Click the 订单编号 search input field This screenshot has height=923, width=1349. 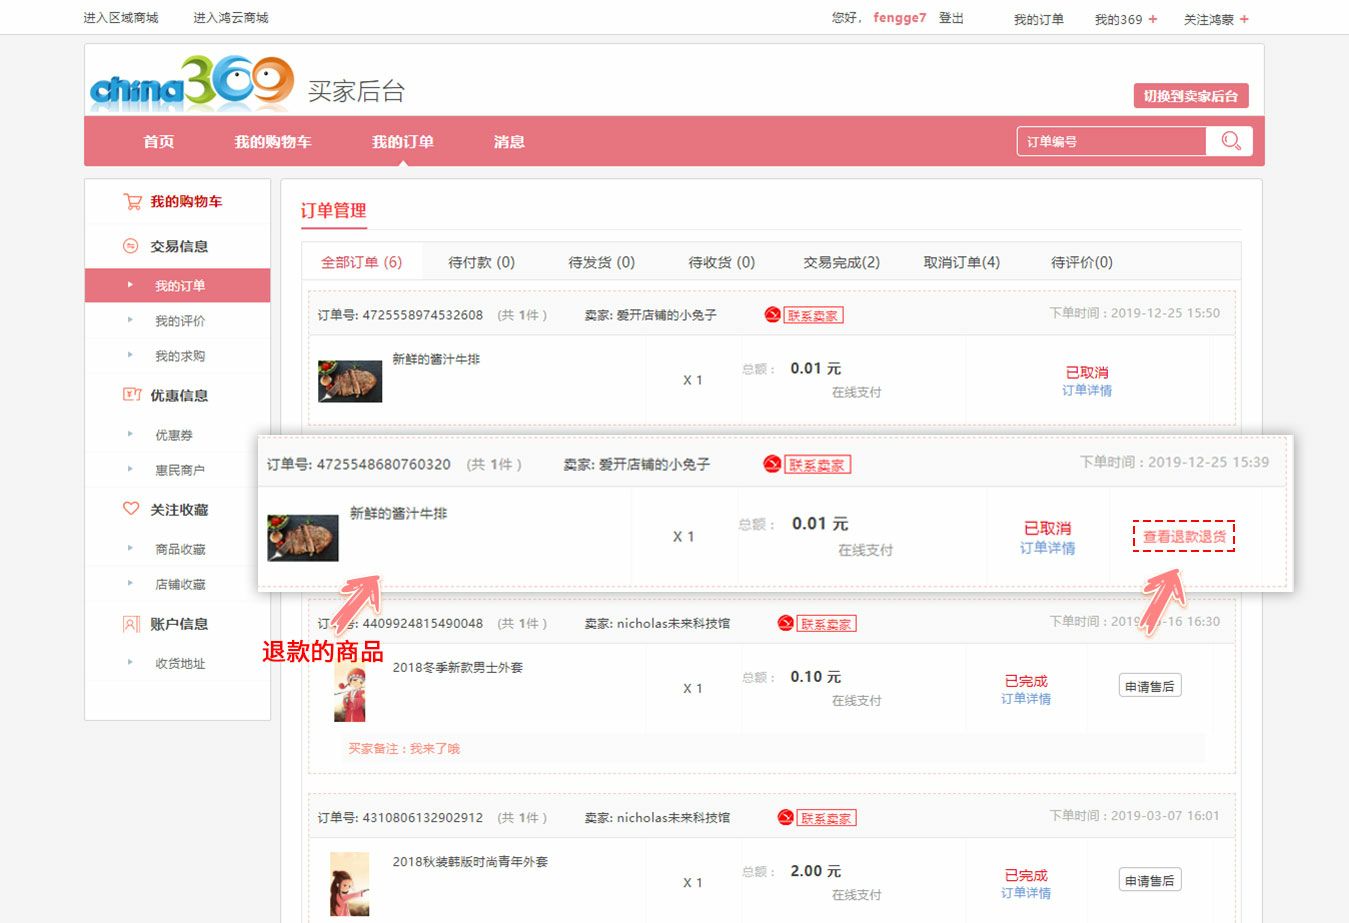coord(1110,142)
